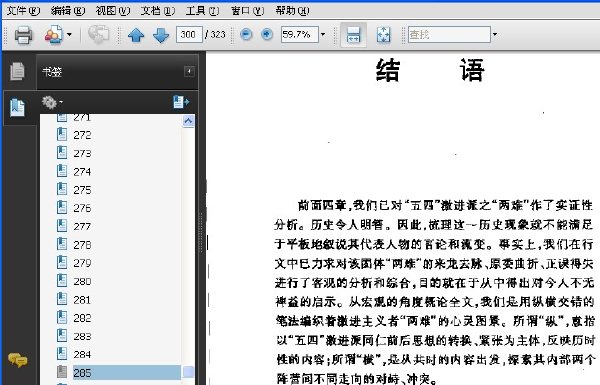Screen dimensions: 600x385
Task: Expand the collaborate icon dropdown arrow
Action: tap(69, 34)
